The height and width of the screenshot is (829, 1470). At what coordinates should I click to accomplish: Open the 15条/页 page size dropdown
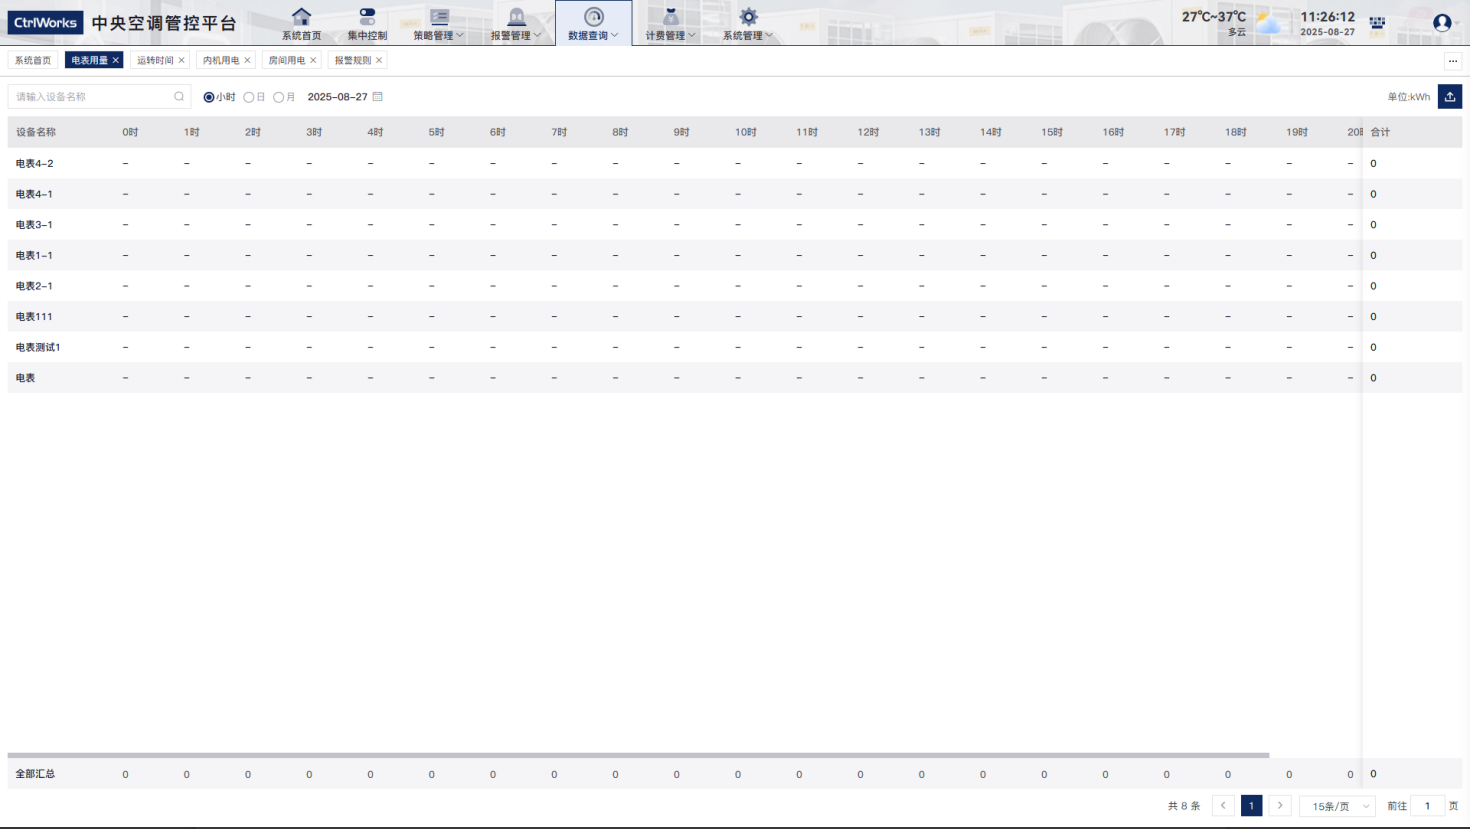(1338, 806)
